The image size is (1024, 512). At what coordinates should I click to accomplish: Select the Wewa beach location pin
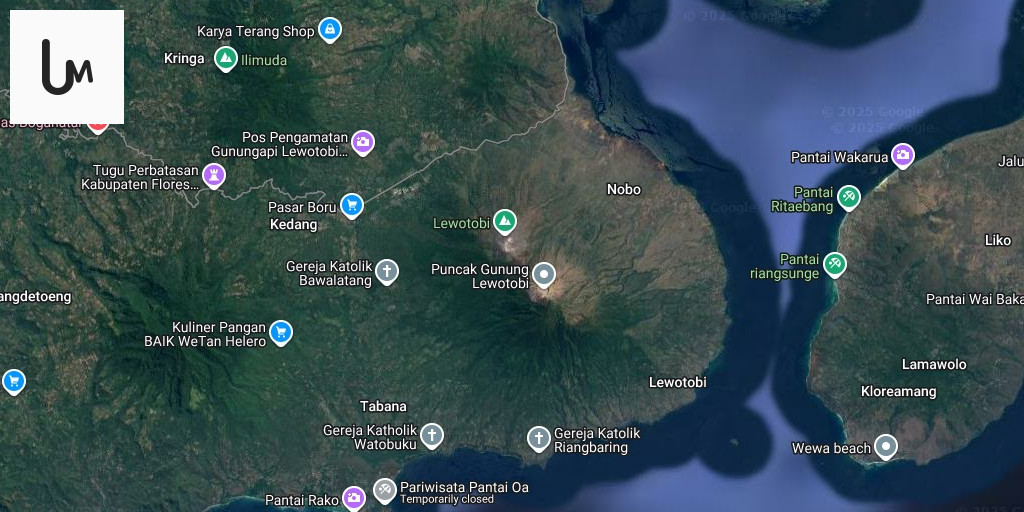coord(885,446)
